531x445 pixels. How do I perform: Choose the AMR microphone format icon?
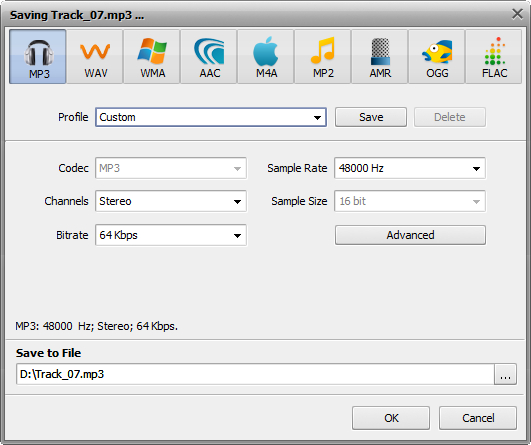[x=380, y=57]
